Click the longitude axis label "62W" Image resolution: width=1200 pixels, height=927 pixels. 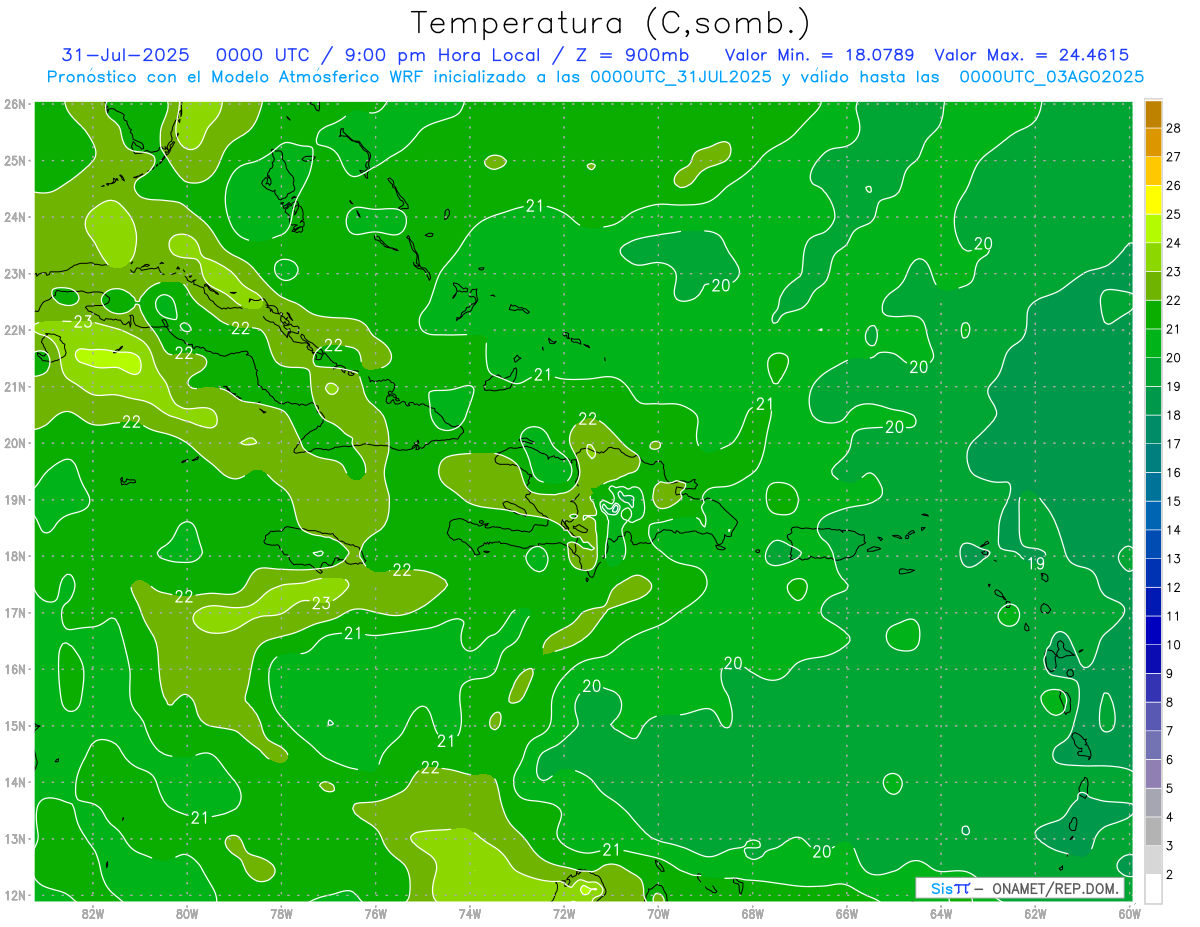click(x=1035, y=913)
